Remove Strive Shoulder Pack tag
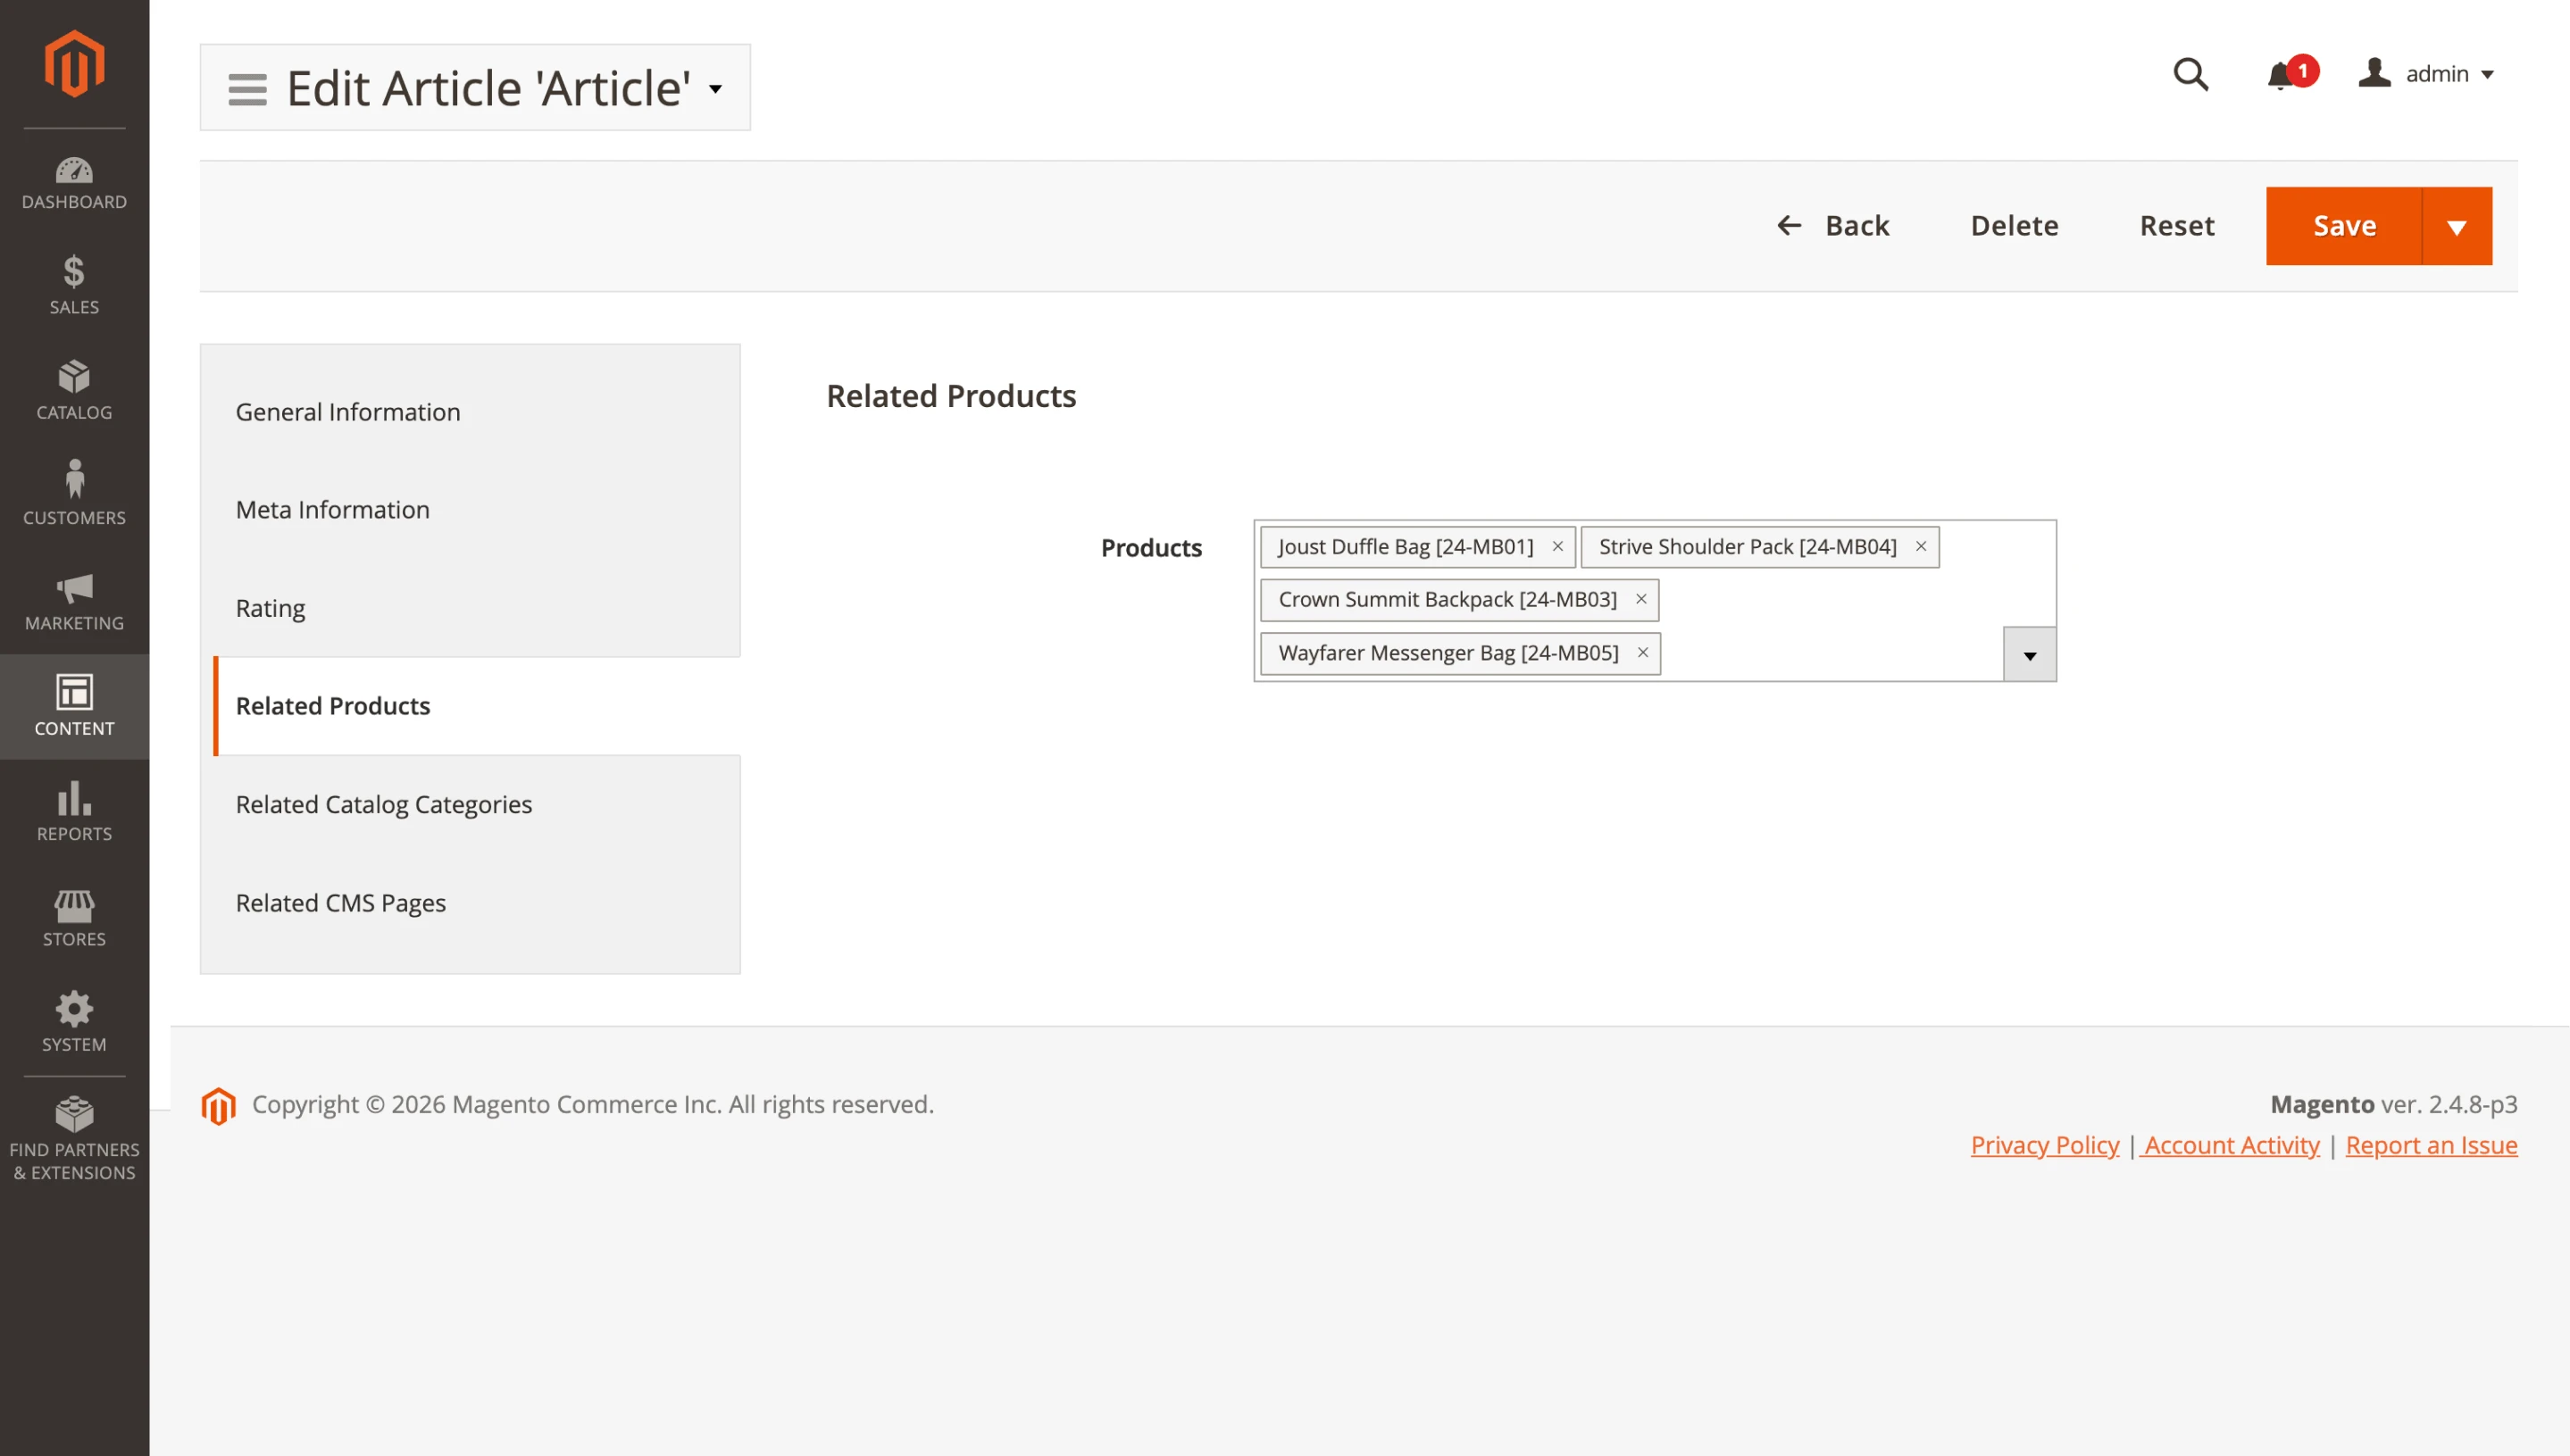Screen dimensions: 2570x1456 pyautogui.click(x=1920, y=546)
